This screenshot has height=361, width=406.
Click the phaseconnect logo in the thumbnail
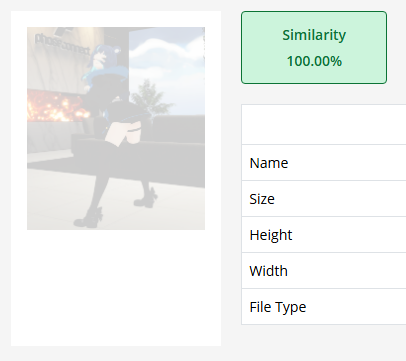pyautogui.click(x=62, y=44)
